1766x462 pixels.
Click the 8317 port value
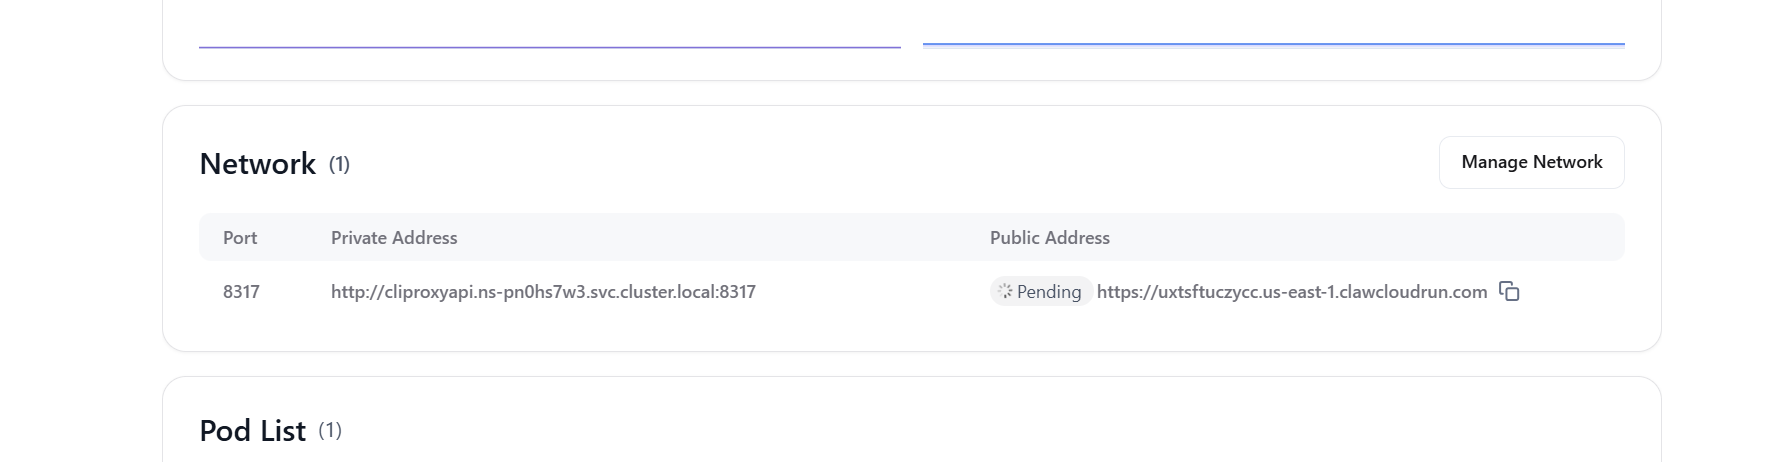(241, 292)
